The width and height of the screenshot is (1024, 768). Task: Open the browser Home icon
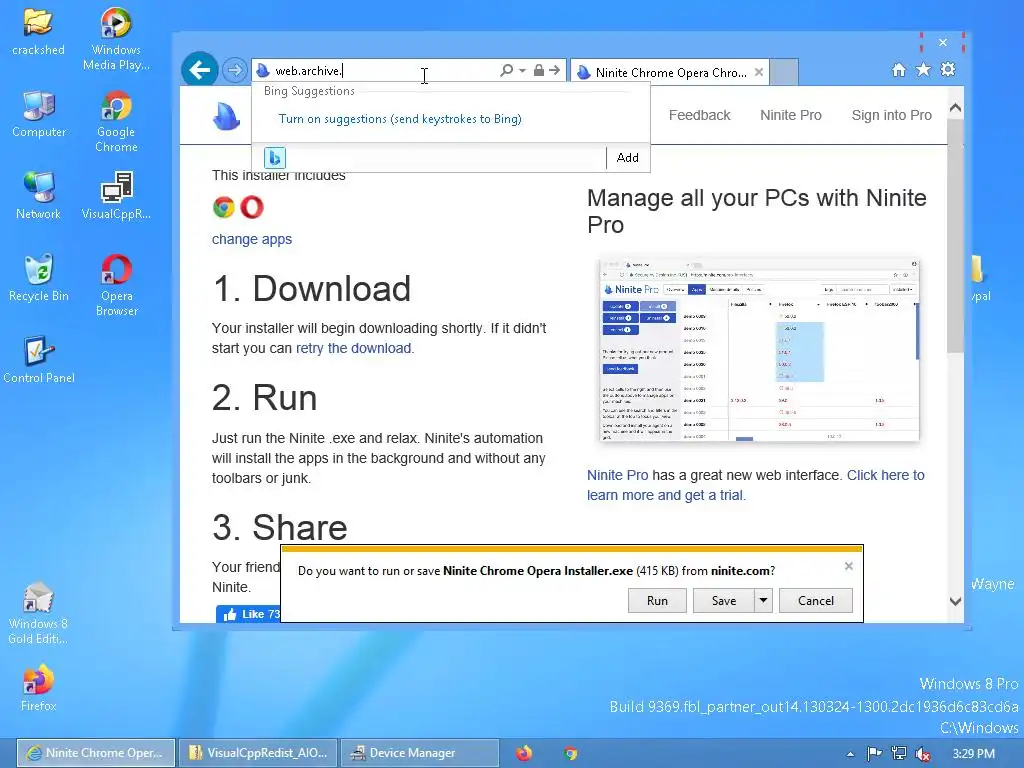pos(899,70)
